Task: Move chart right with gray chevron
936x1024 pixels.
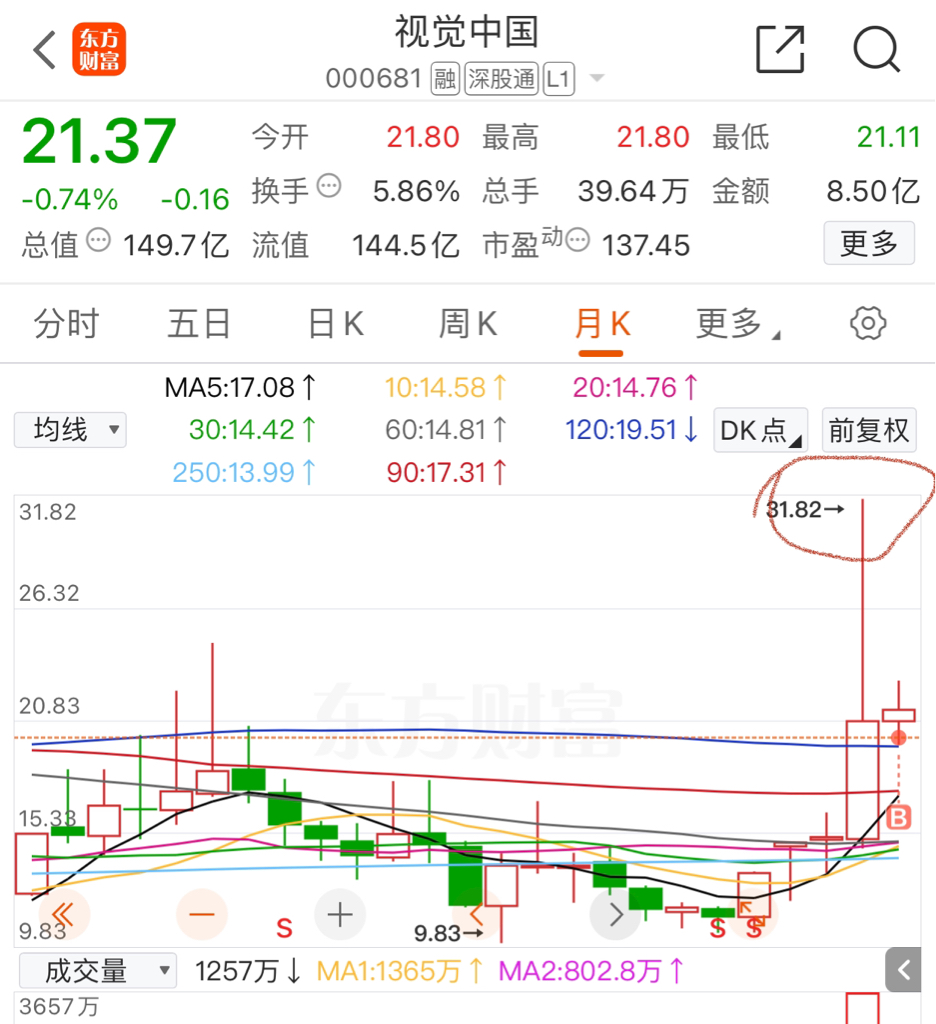Action: 615,914
